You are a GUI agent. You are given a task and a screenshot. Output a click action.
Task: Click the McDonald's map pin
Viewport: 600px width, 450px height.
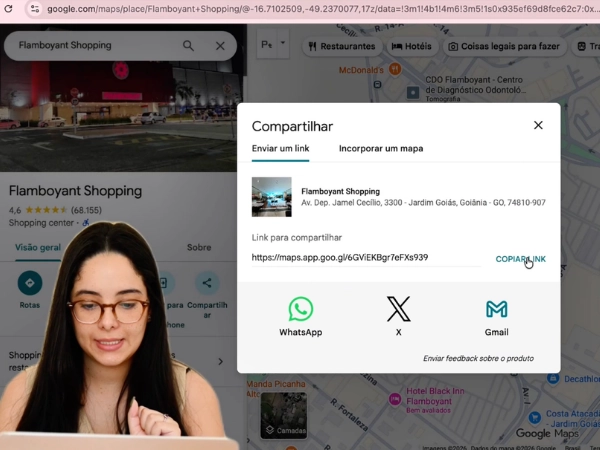pos(395,69)
